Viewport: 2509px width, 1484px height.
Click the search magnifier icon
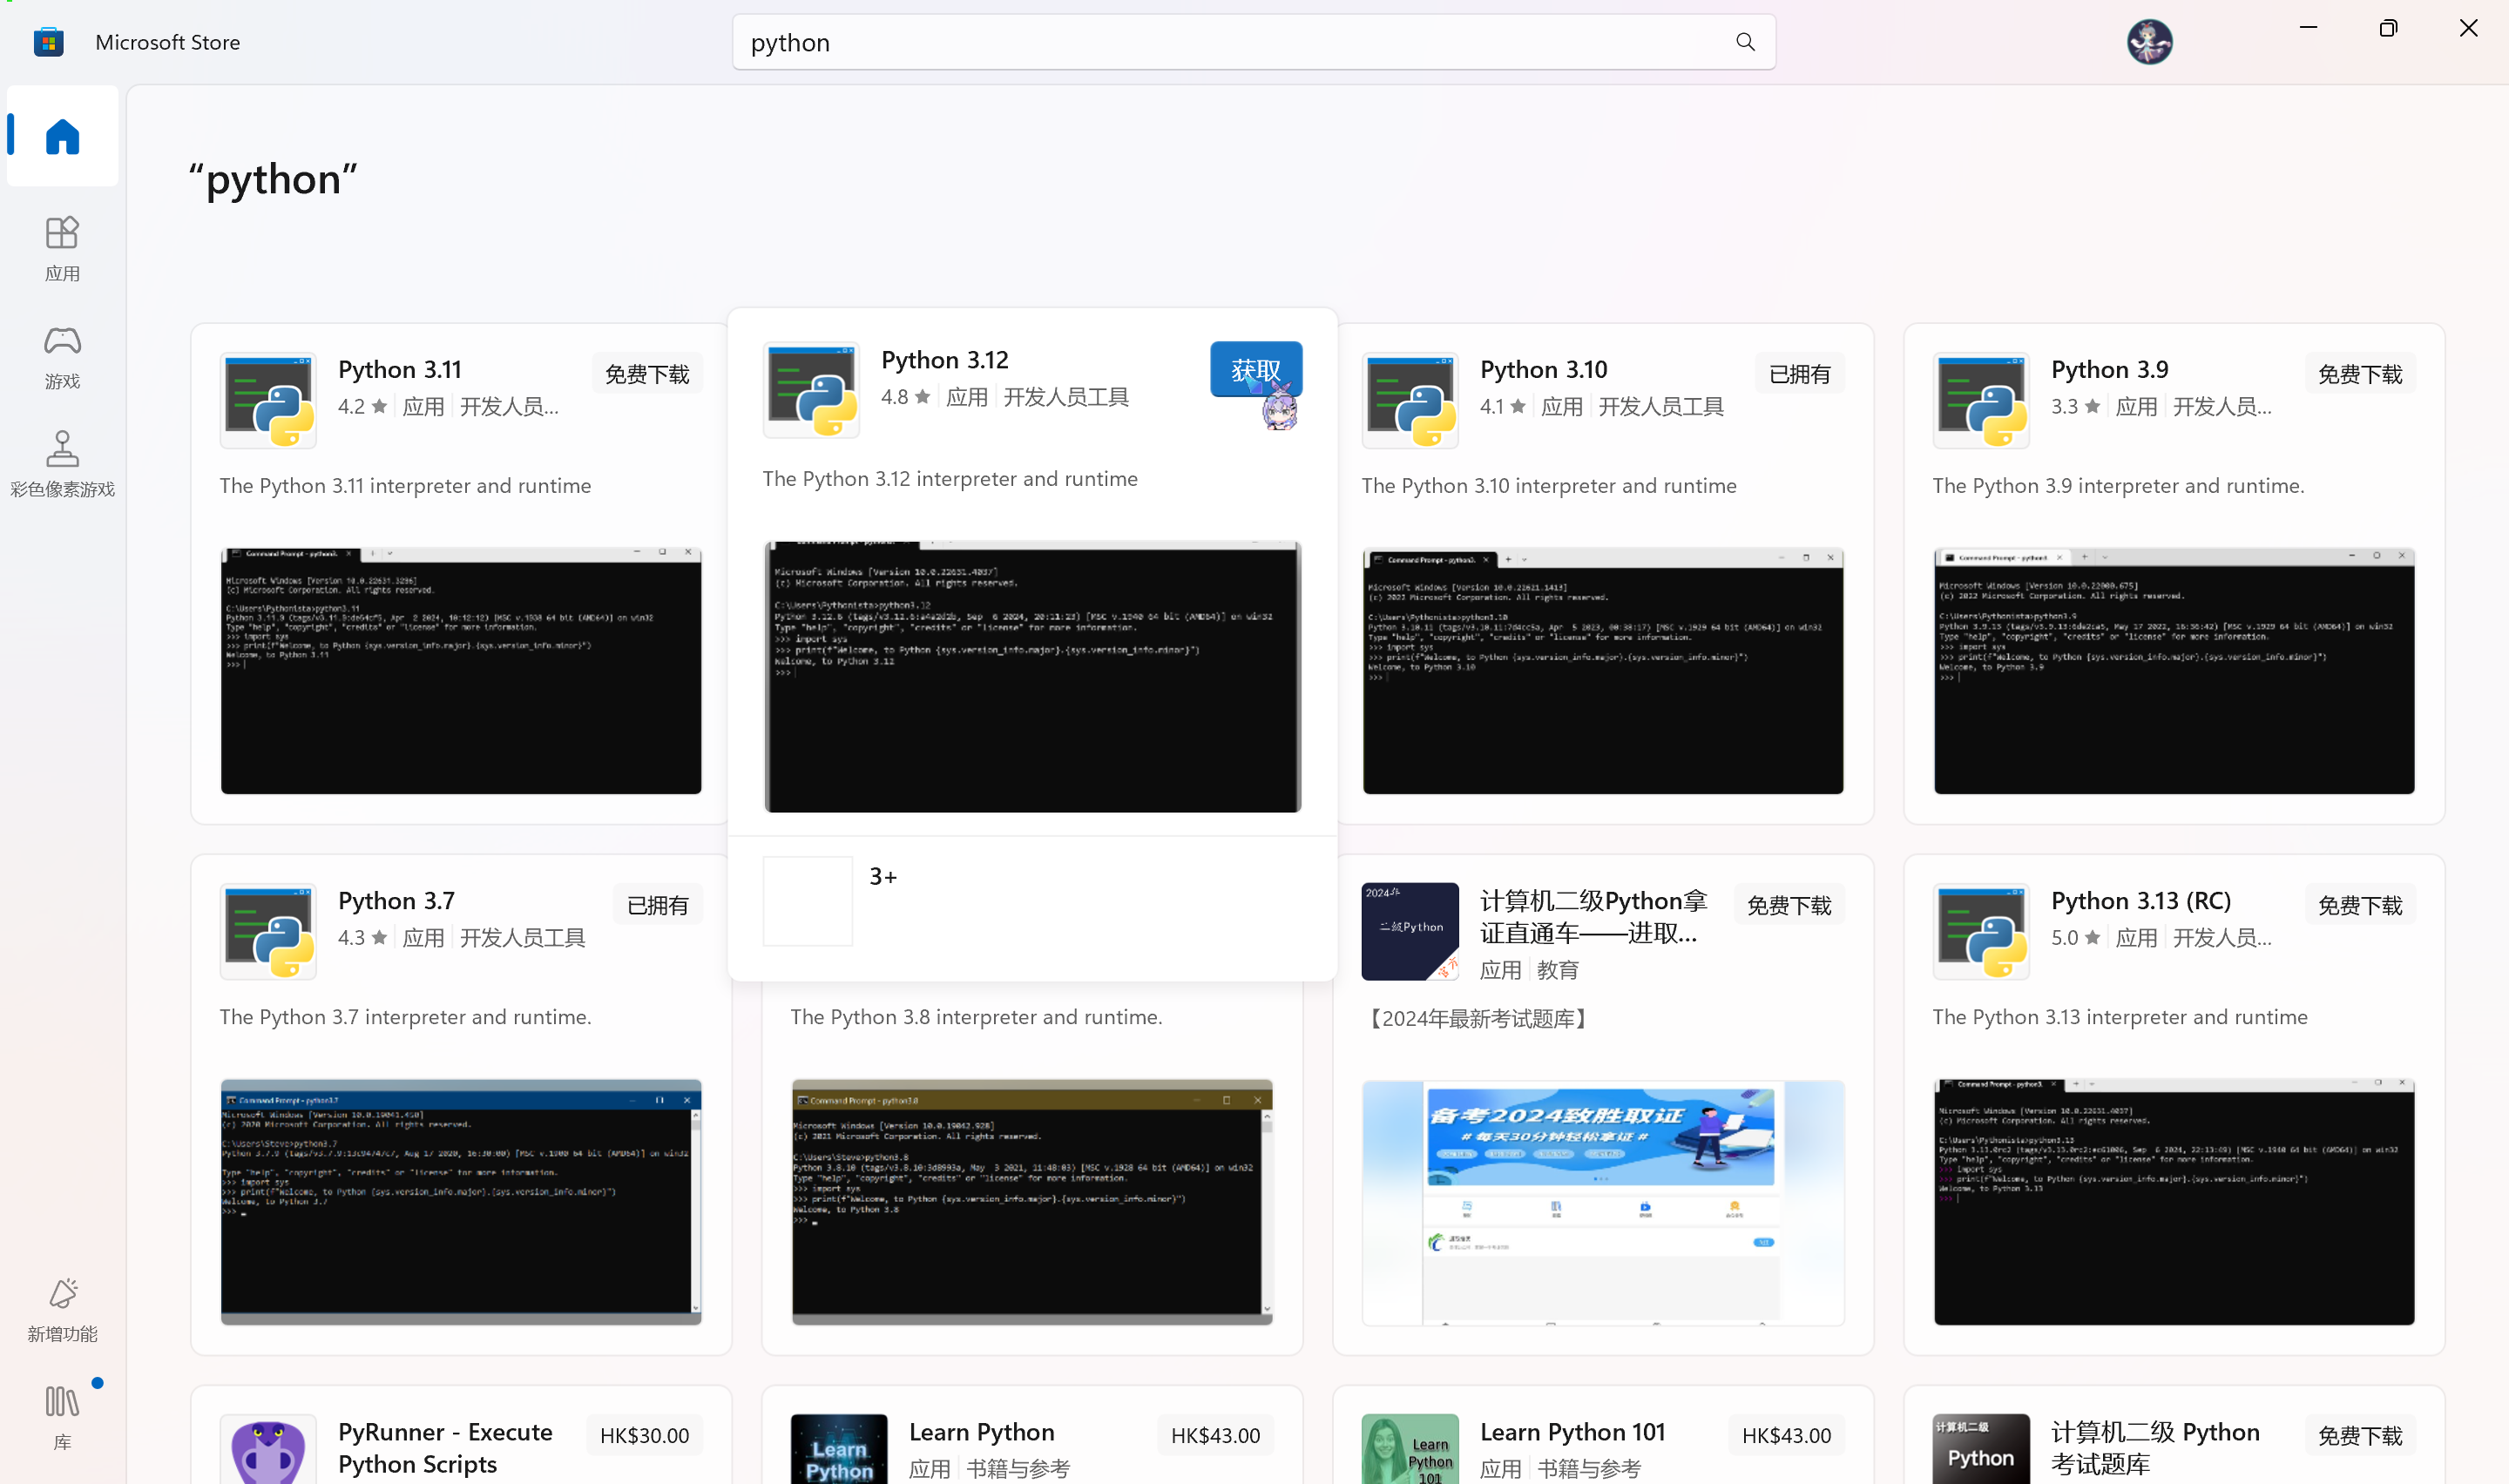(1744, 41)
